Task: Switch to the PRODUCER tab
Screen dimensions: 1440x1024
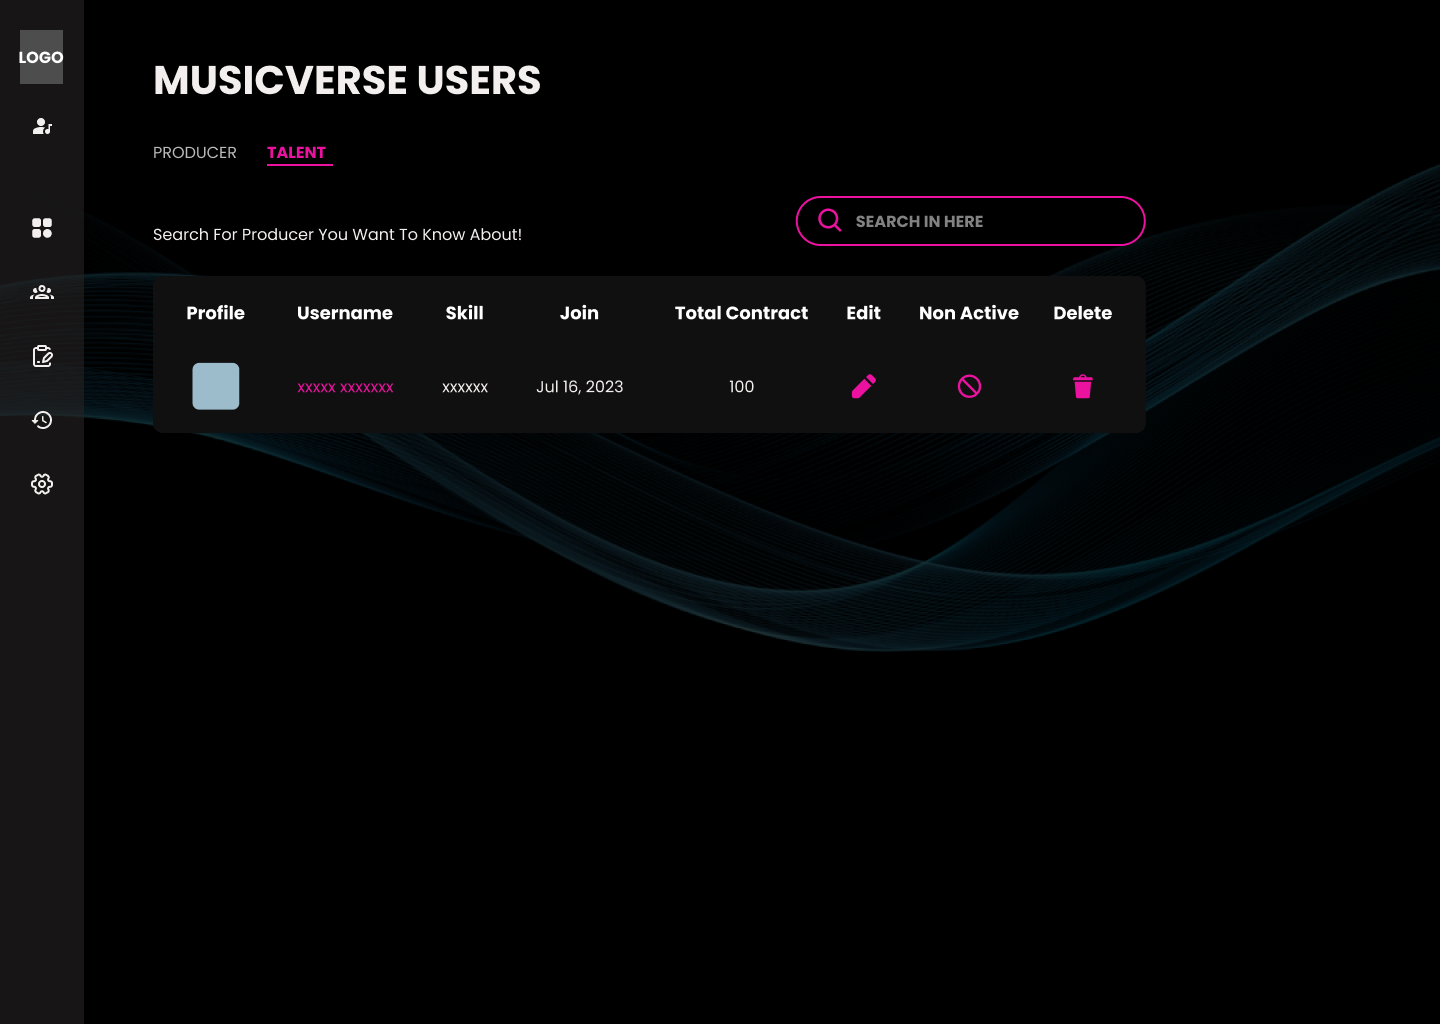Action: point(195,152)
